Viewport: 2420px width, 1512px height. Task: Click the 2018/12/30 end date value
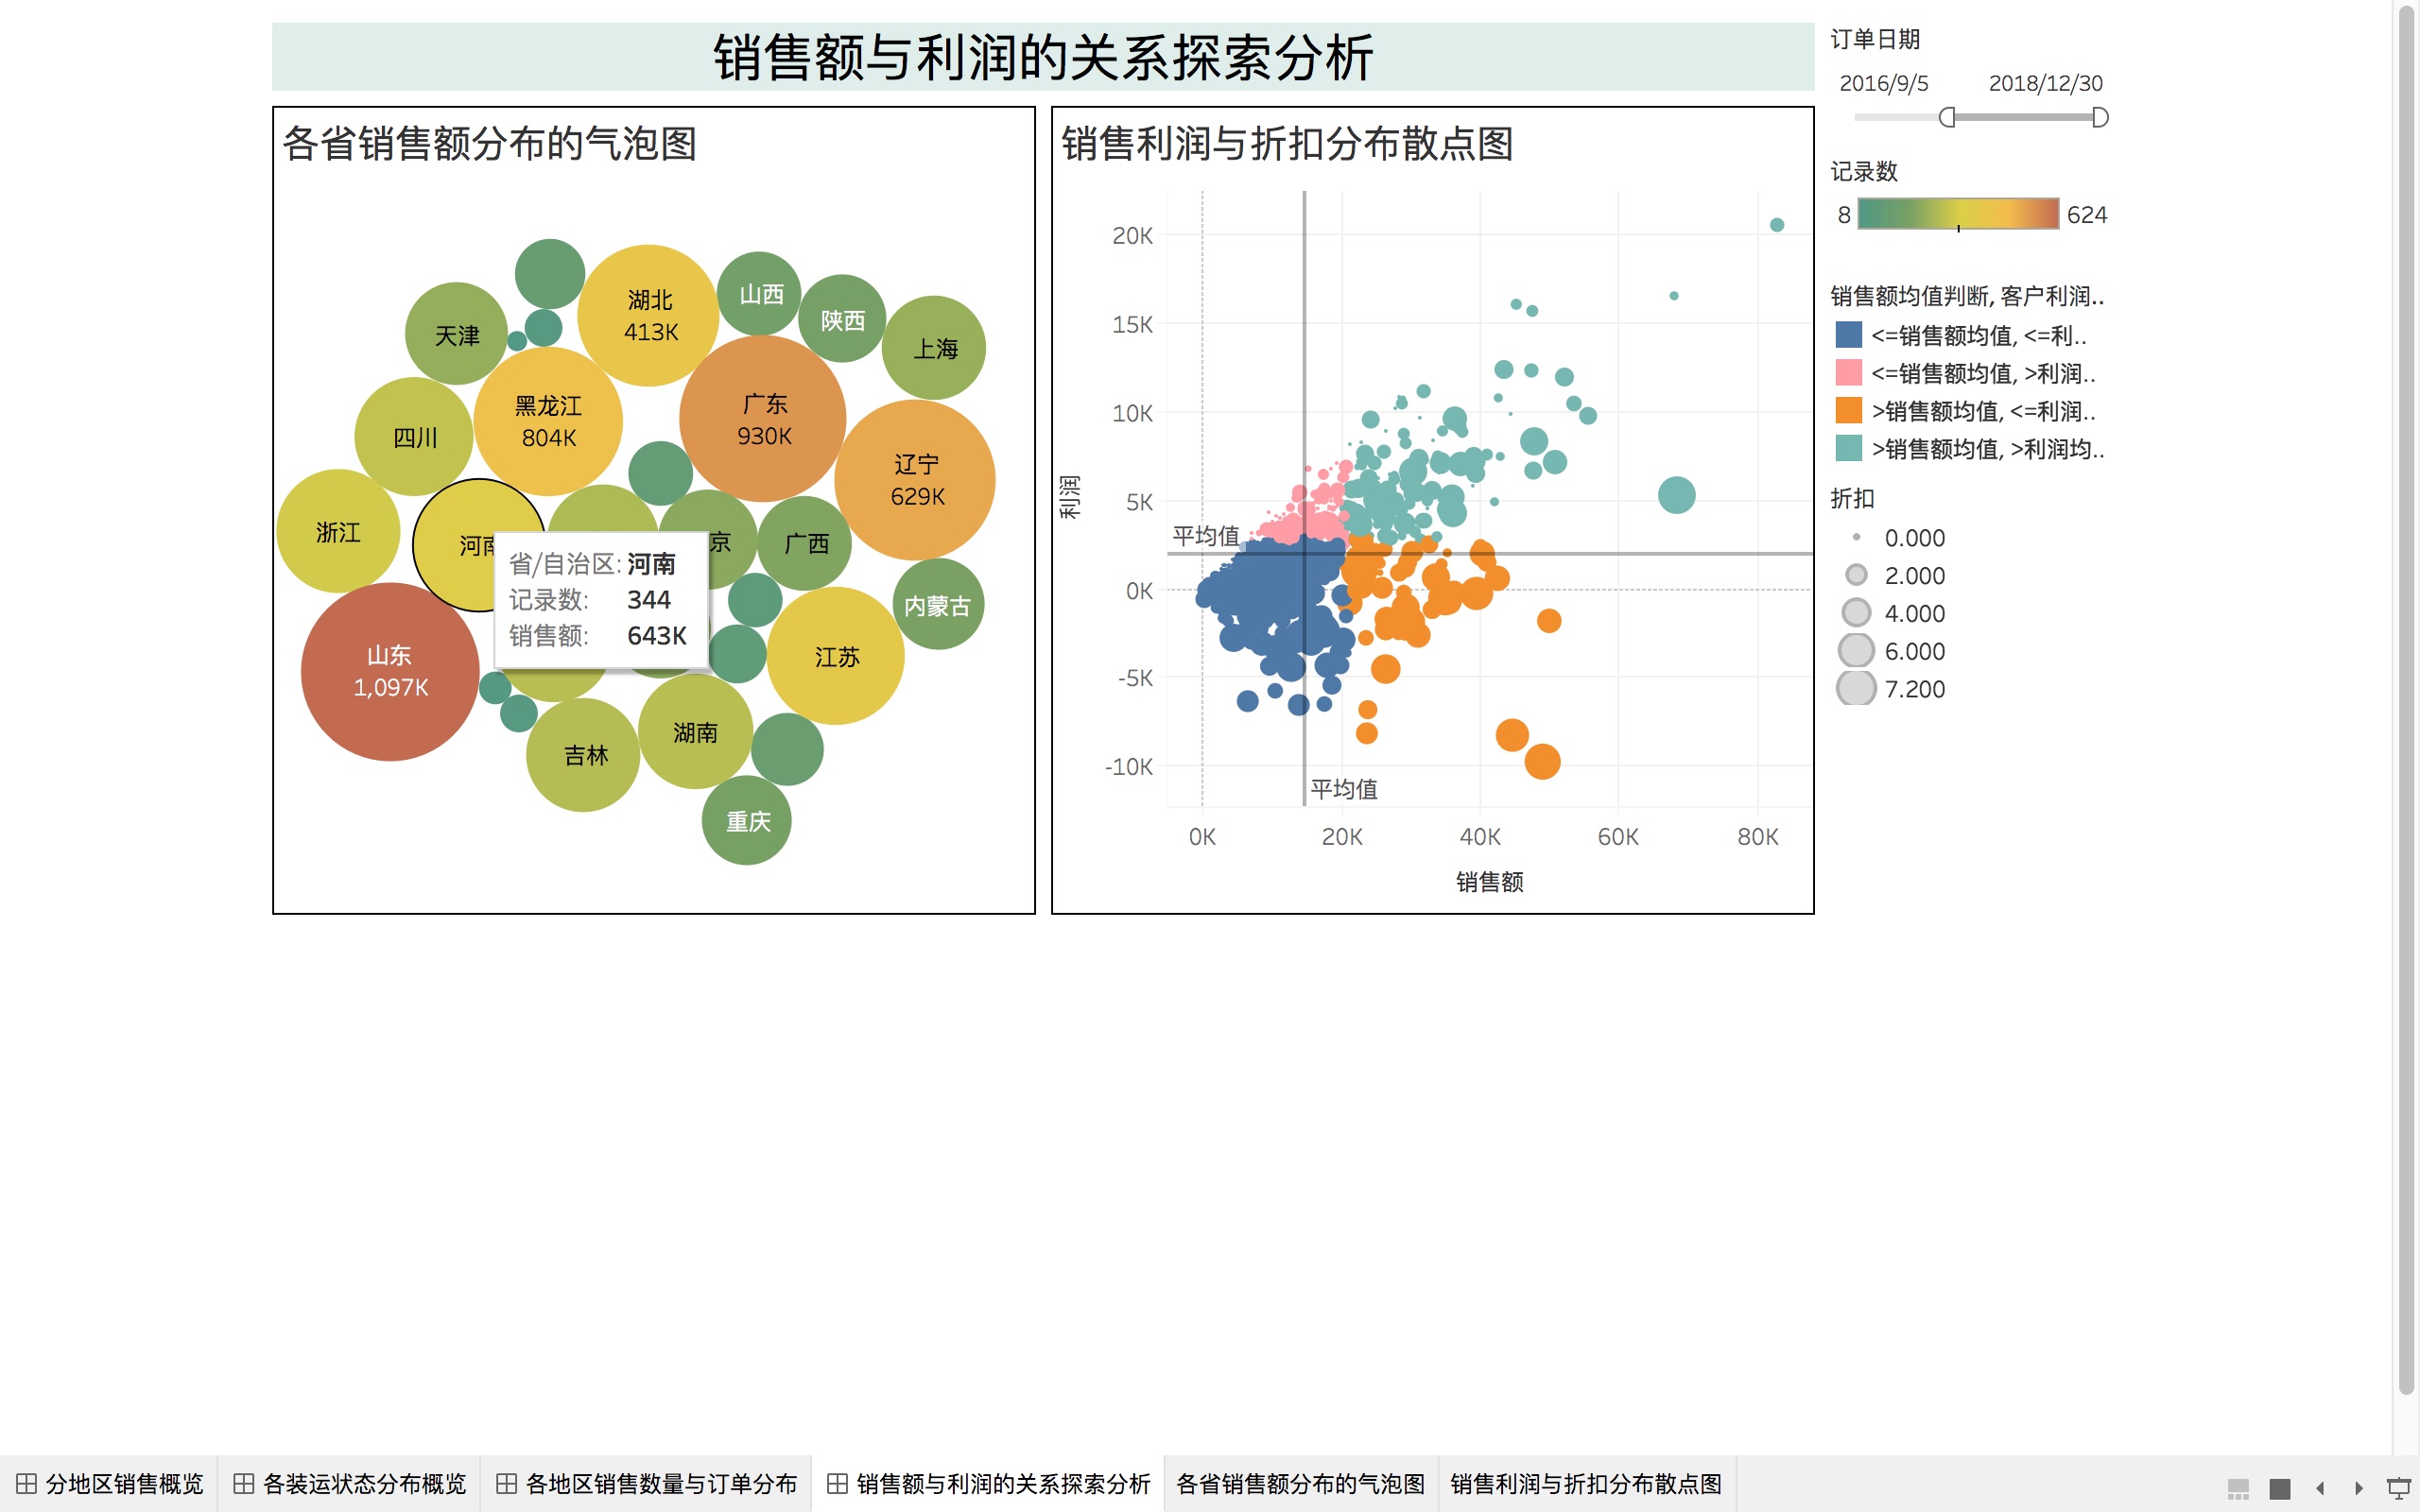(x=2045, y=83)
